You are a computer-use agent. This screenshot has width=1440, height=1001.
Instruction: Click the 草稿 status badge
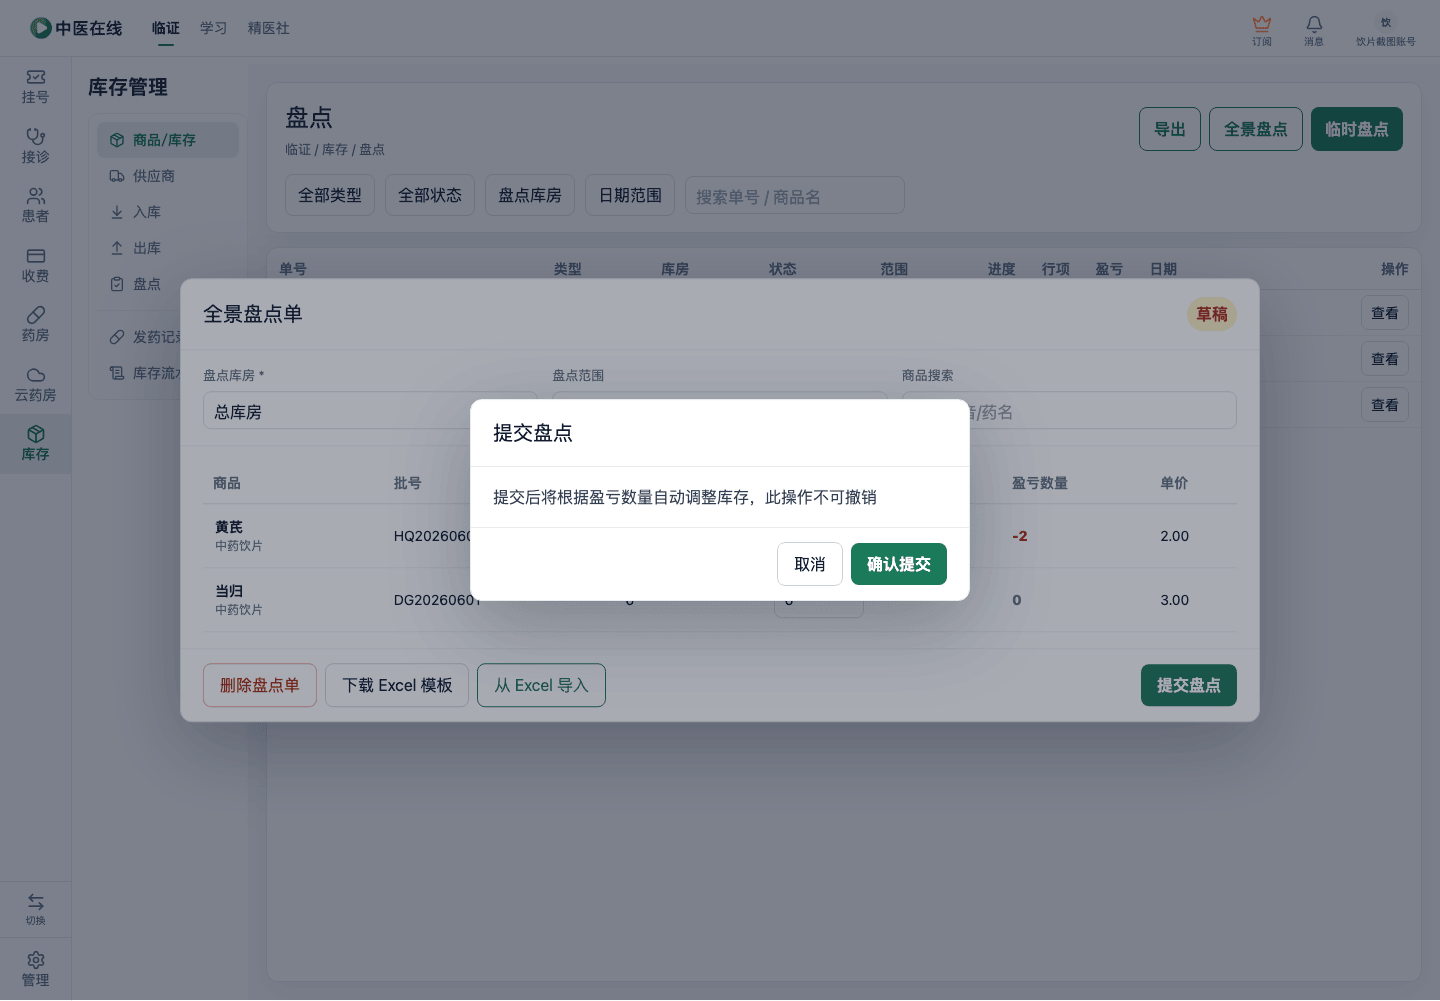pos(1212,314)
